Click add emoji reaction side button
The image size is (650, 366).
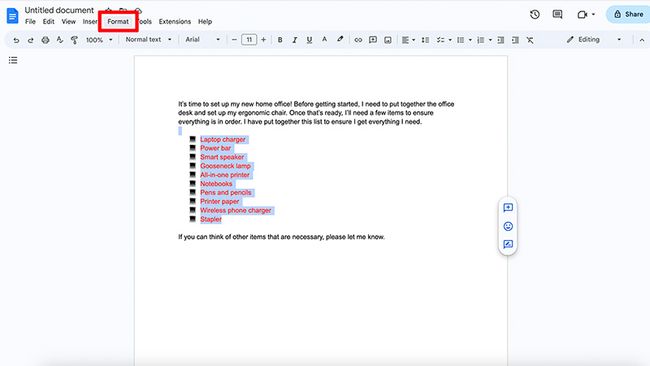508,226
